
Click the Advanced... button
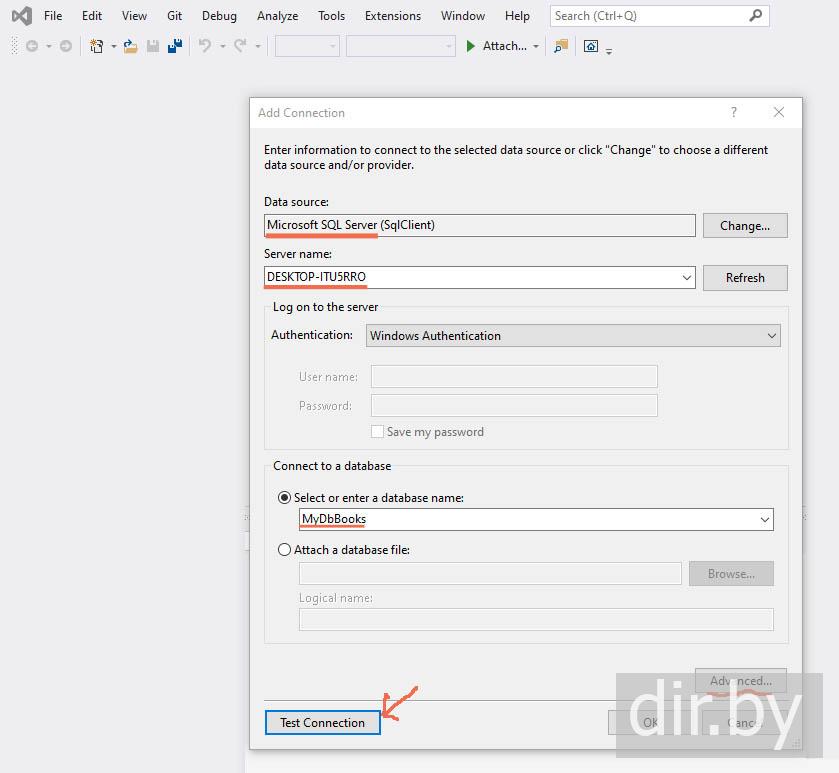pyautogui.click(x=741, y=680)
